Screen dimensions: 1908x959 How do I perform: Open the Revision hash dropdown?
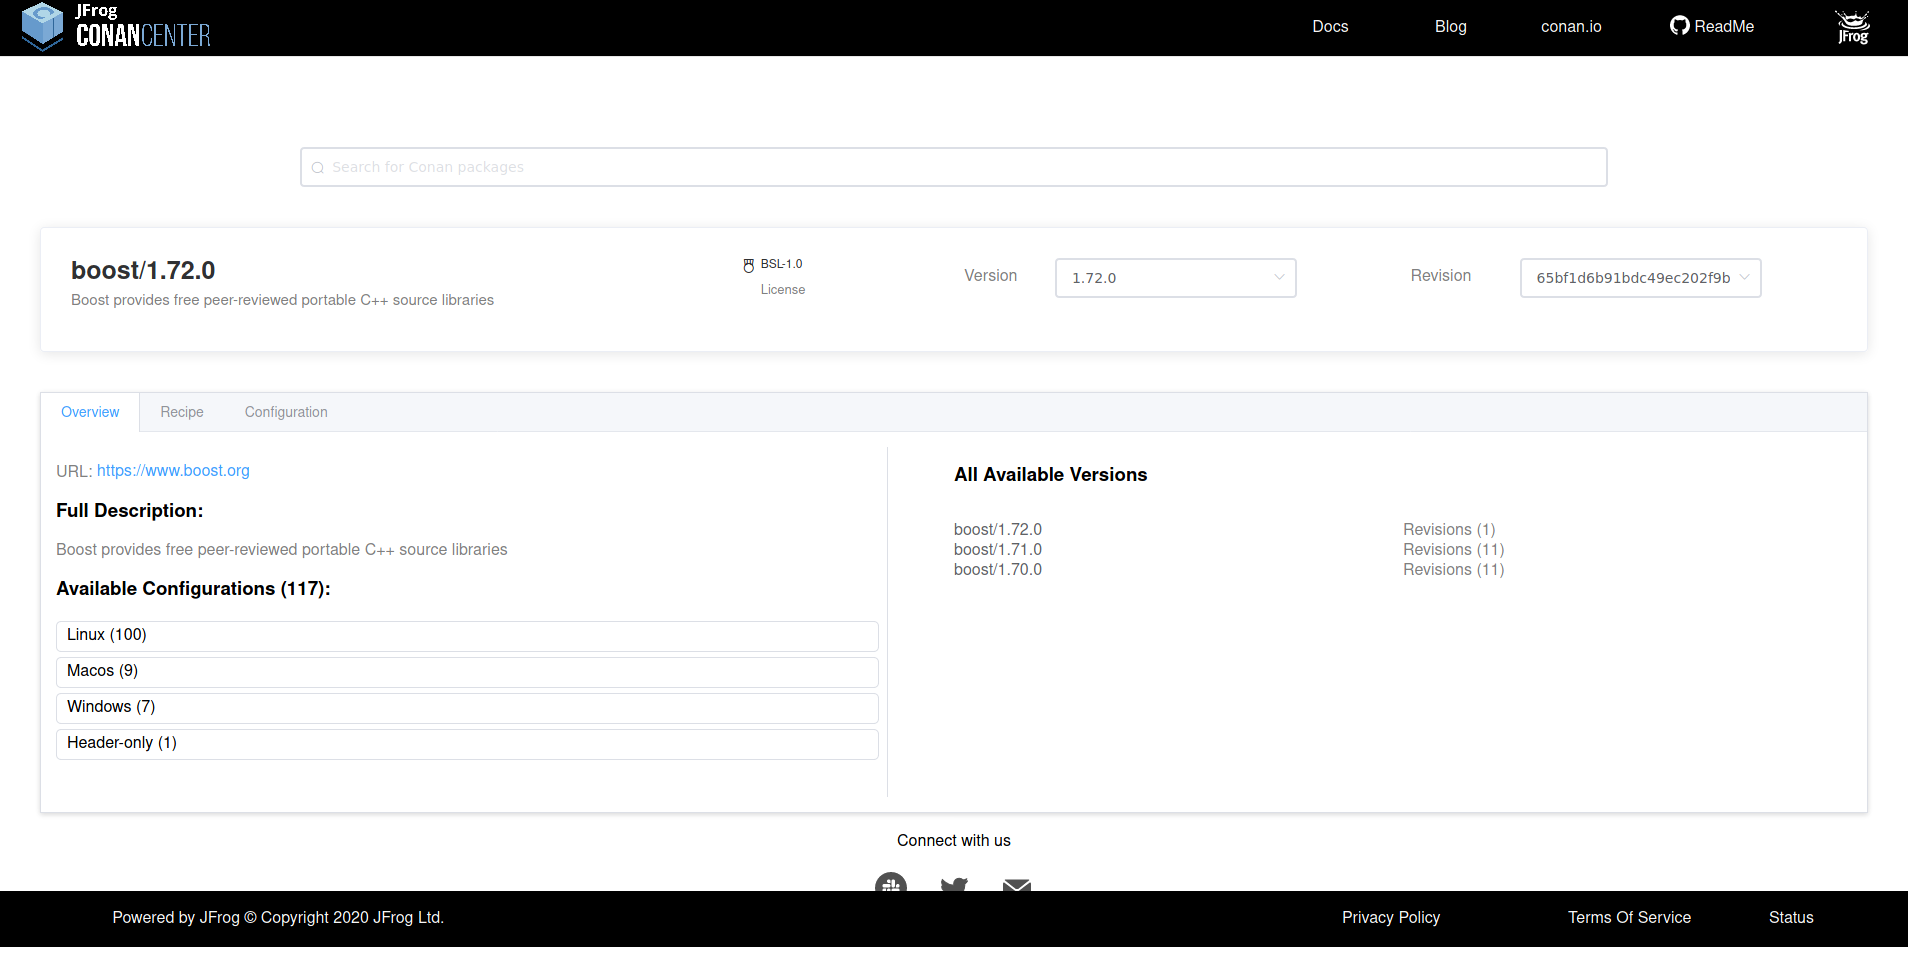1641,278
